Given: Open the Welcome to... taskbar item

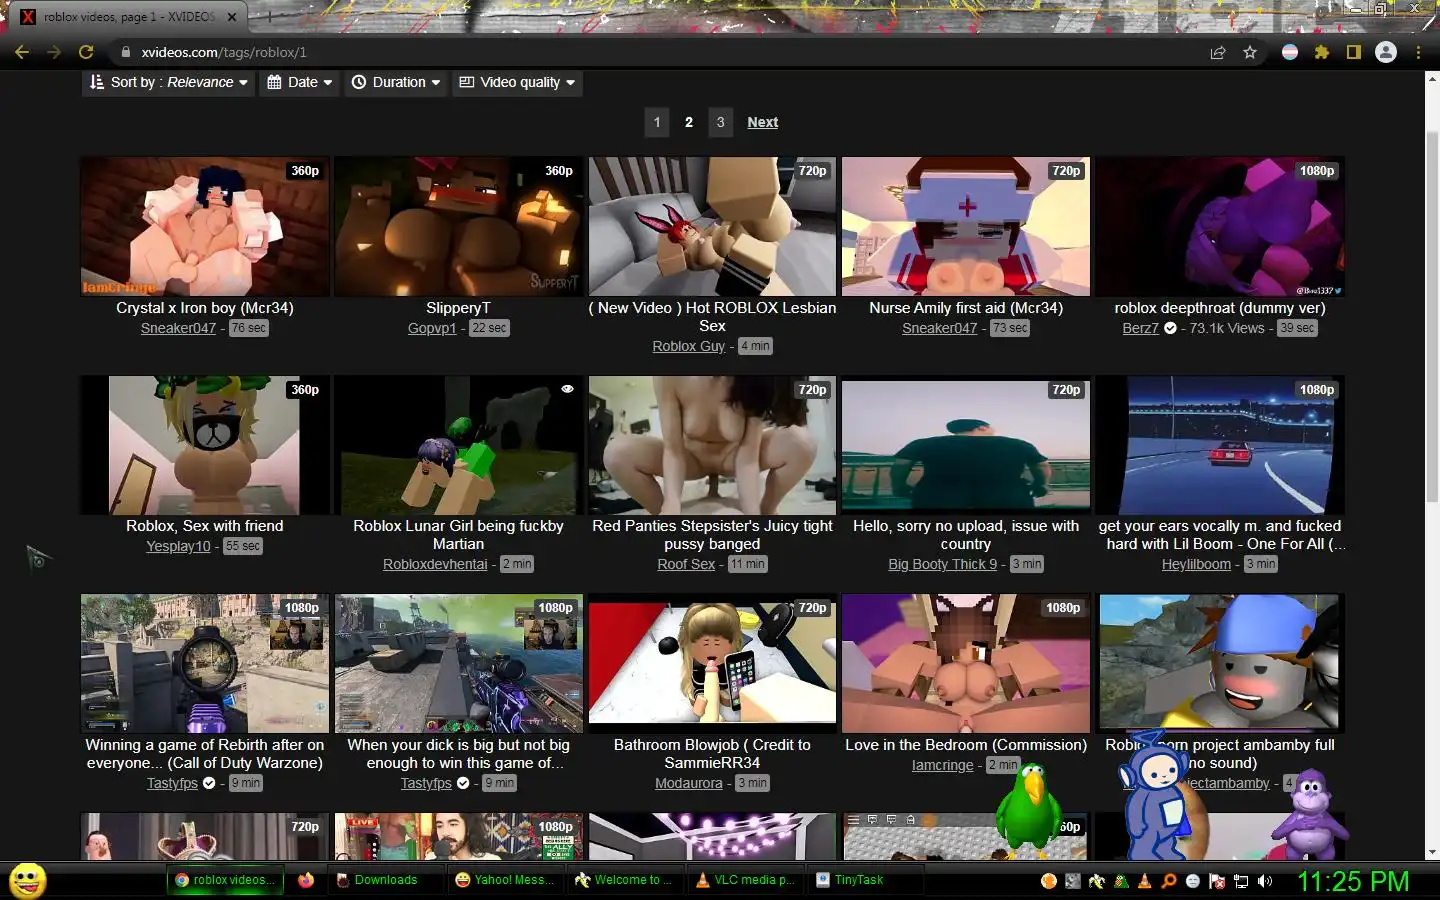Looking at the screenshot, I should point(625,880).
